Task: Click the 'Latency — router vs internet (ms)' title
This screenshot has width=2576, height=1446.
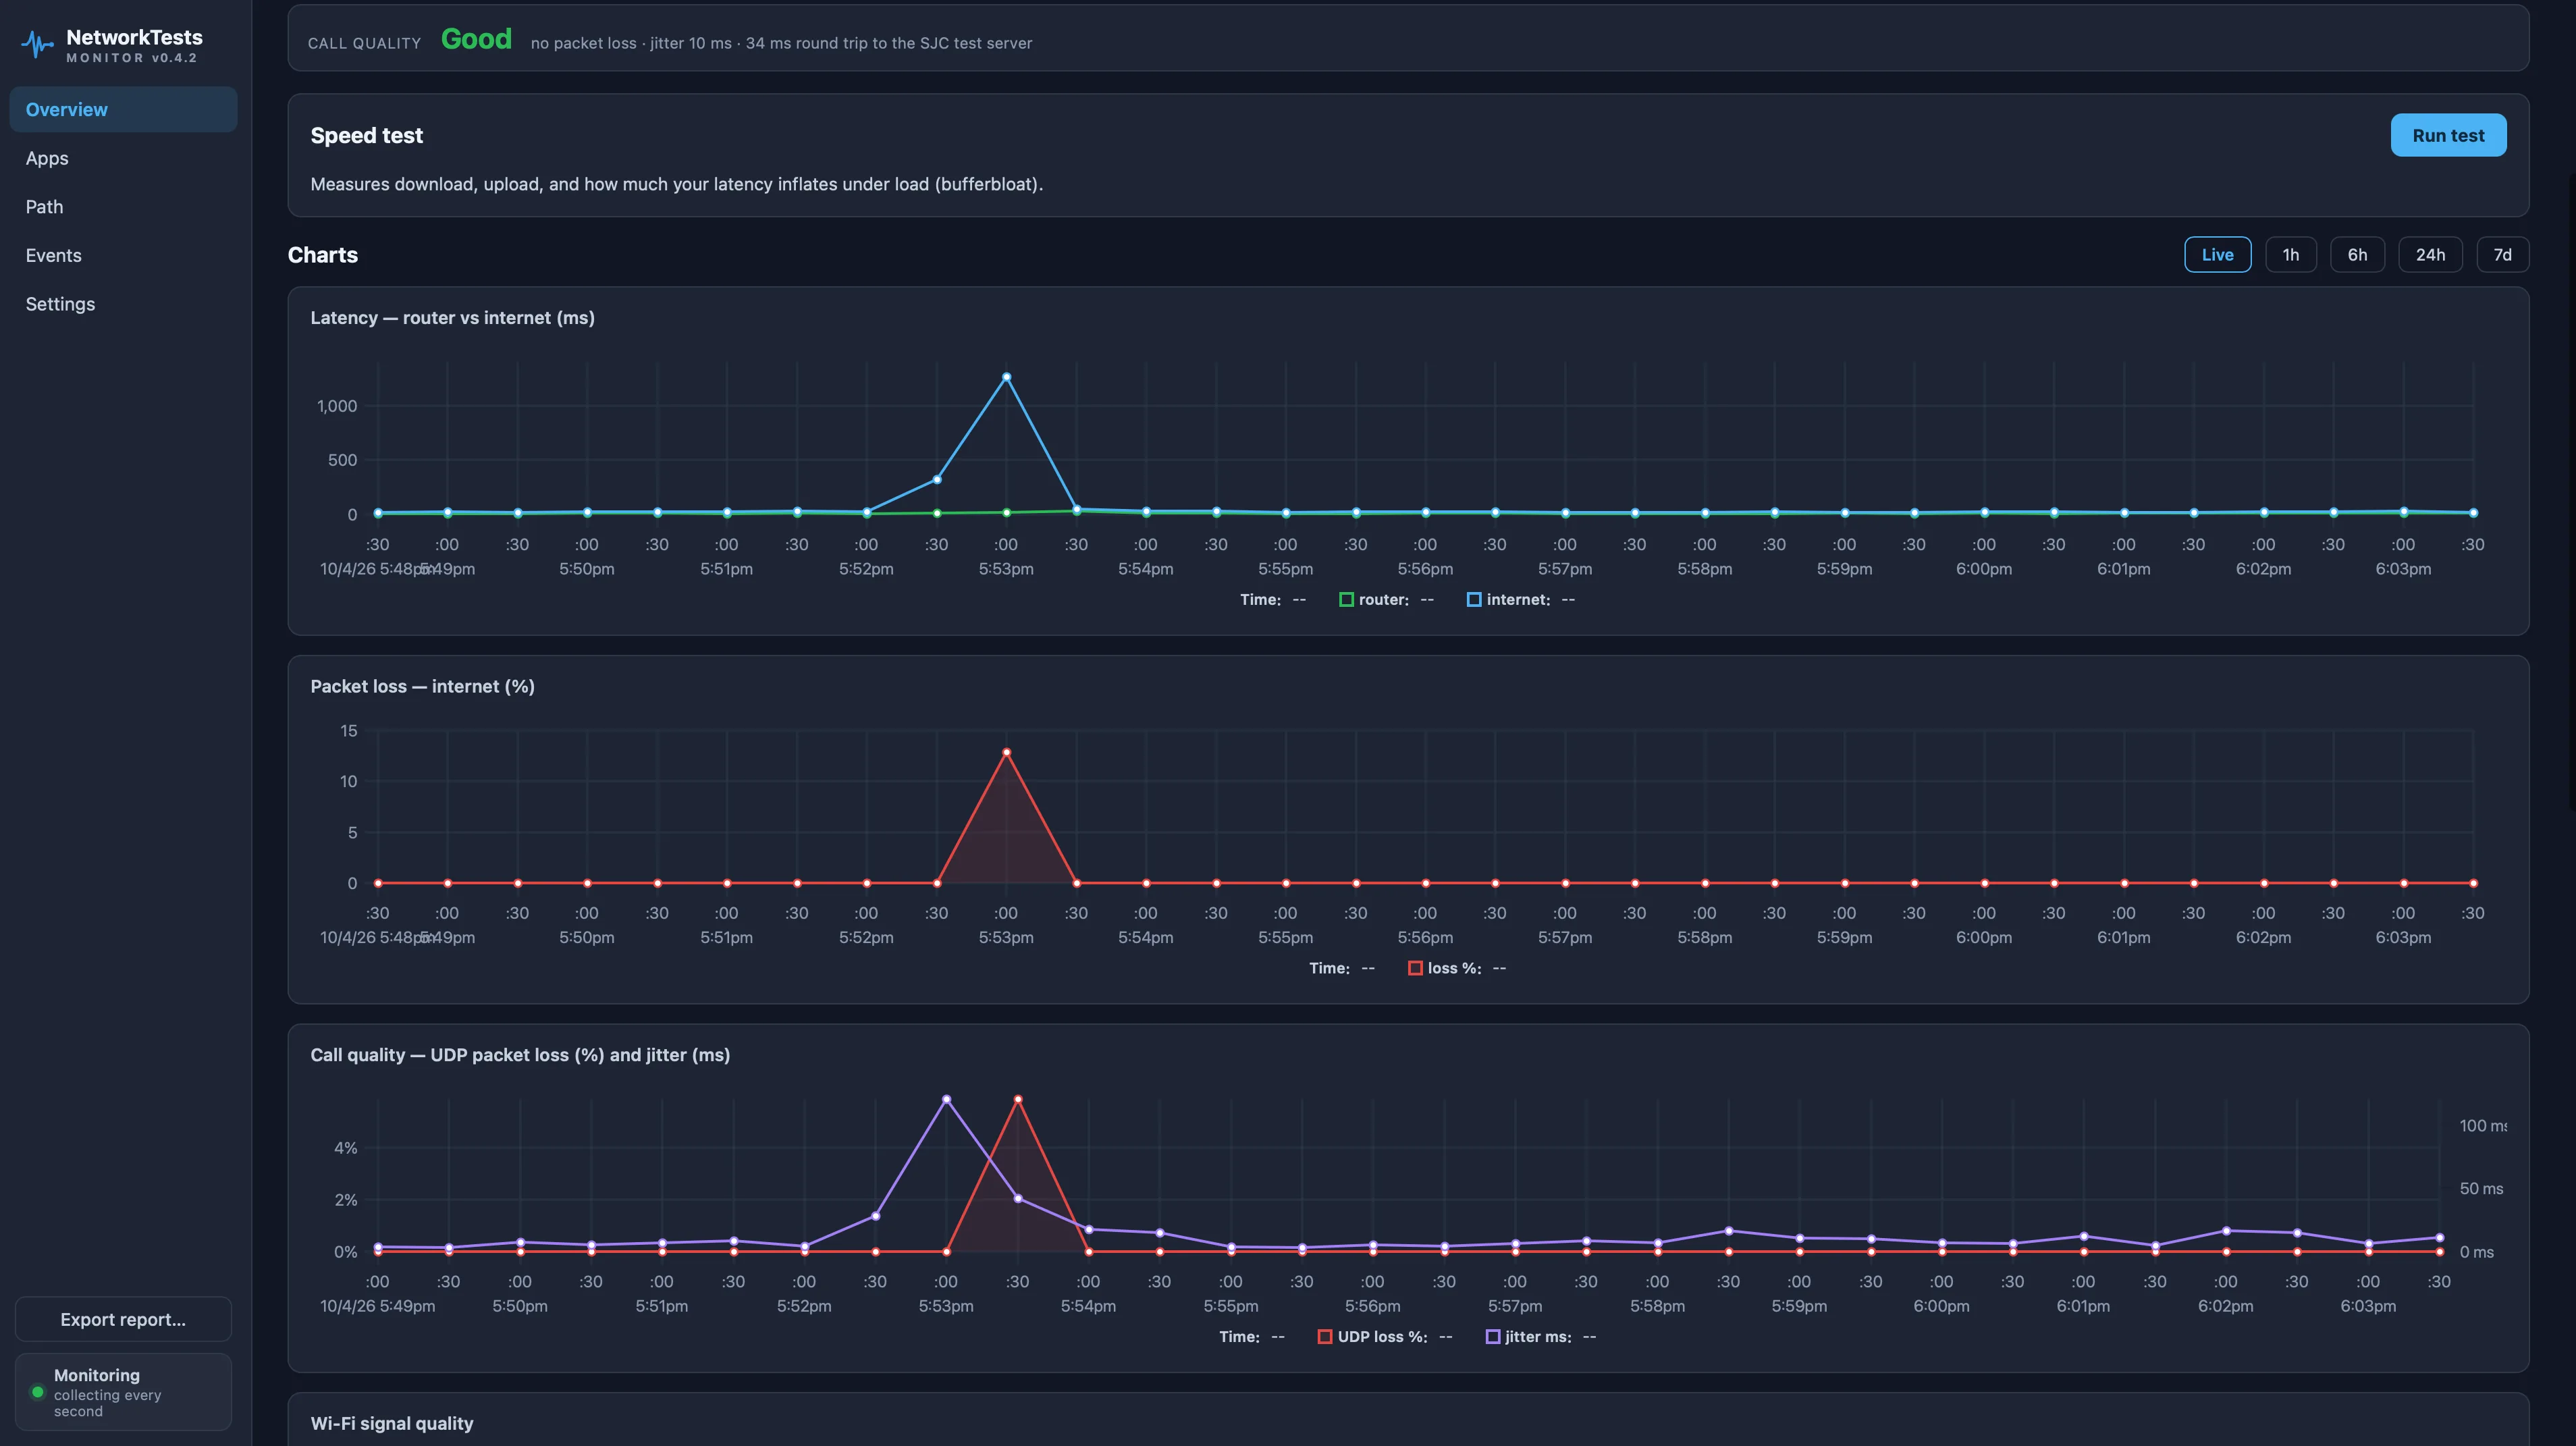Action: pyautogui.click(x=452, y=318)
